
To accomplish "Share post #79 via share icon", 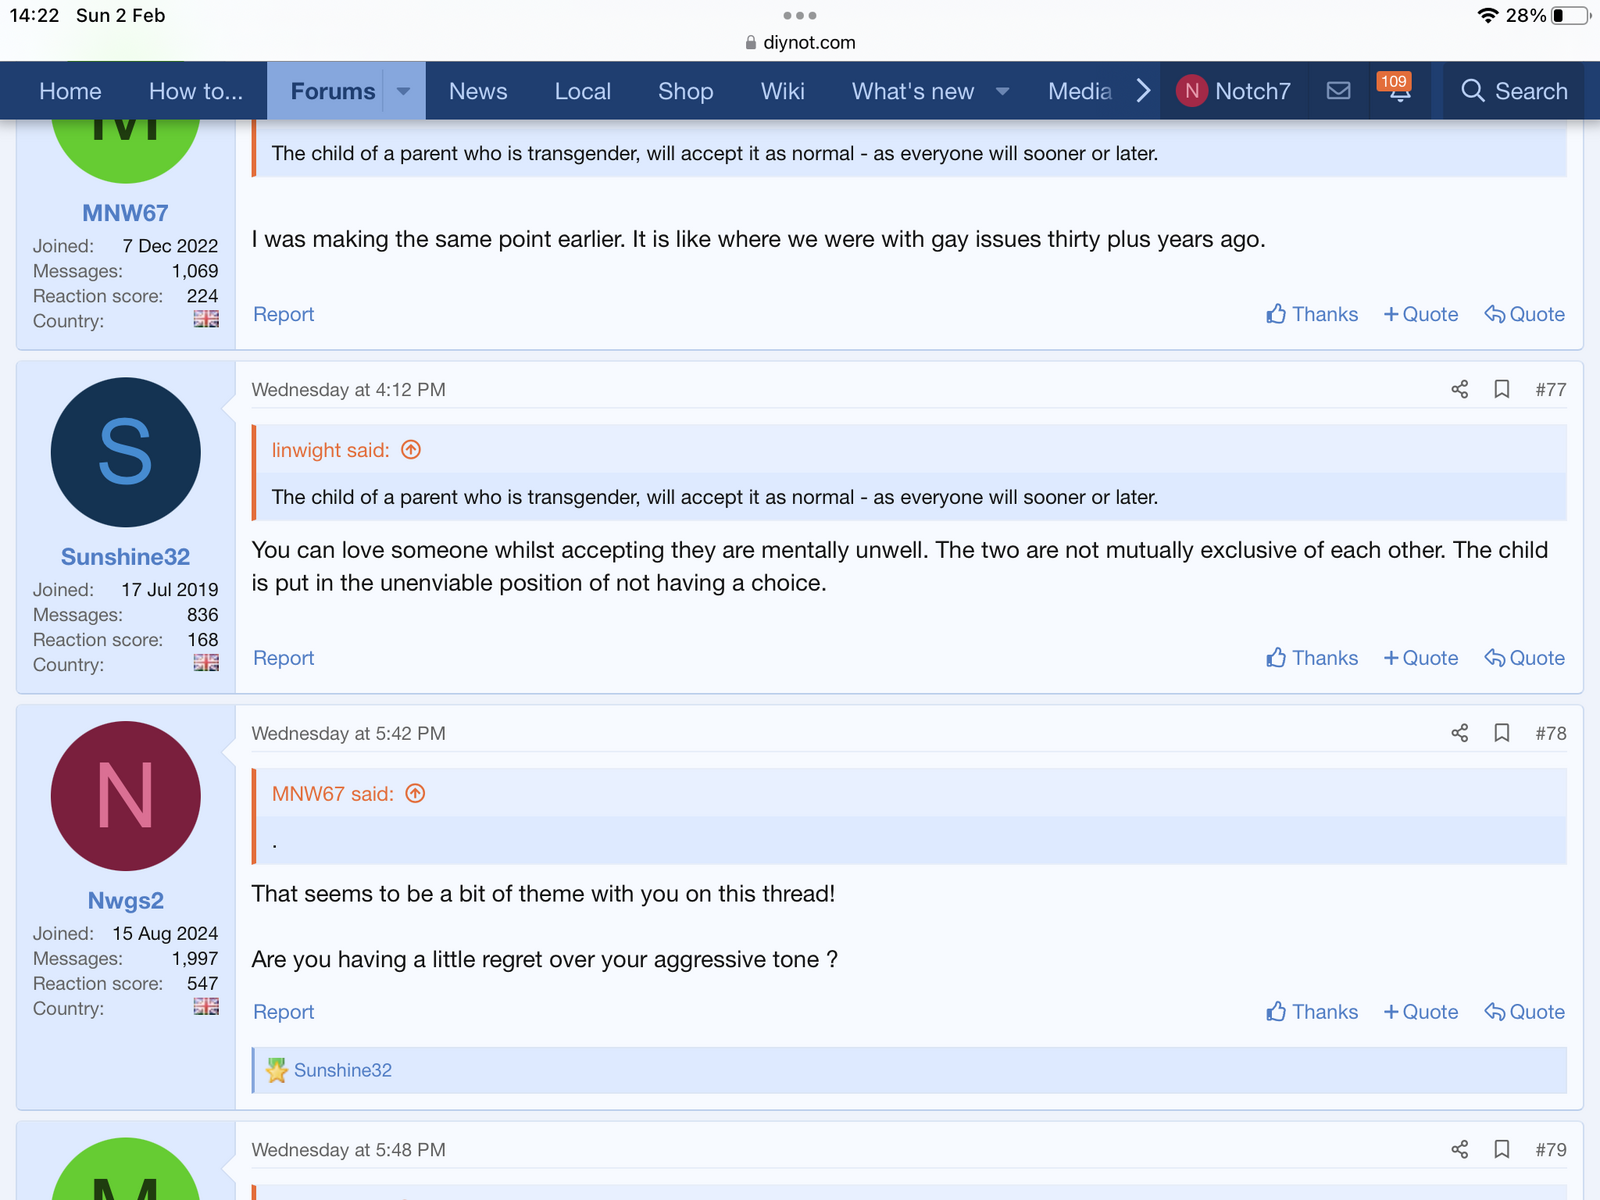I will pos(1459,1149).
